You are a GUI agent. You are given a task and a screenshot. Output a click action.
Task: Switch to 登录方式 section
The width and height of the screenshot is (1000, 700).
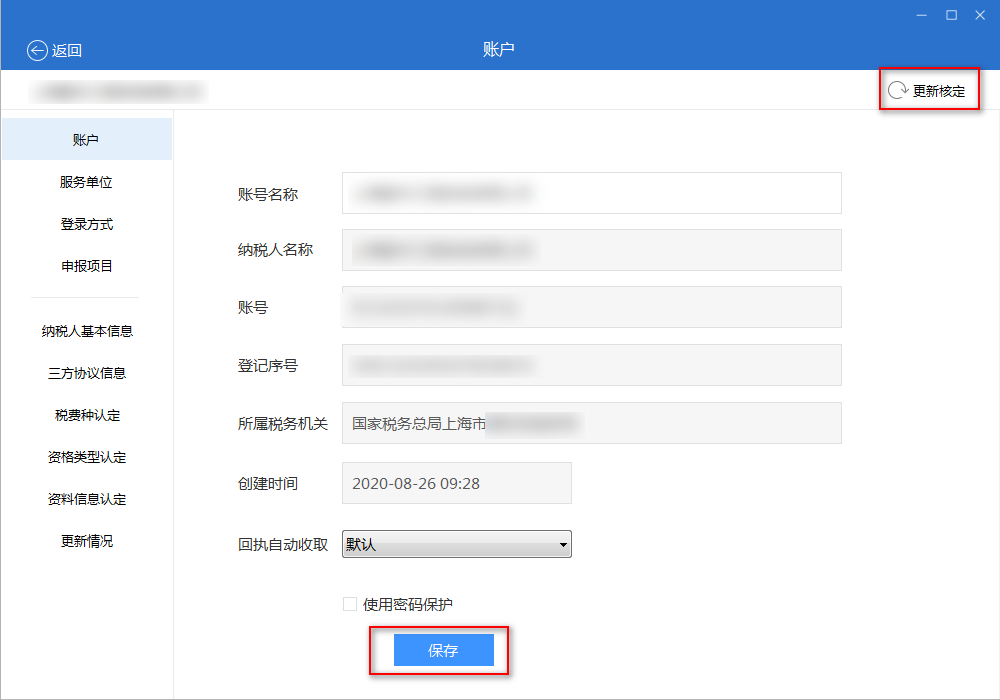[86, 224]
